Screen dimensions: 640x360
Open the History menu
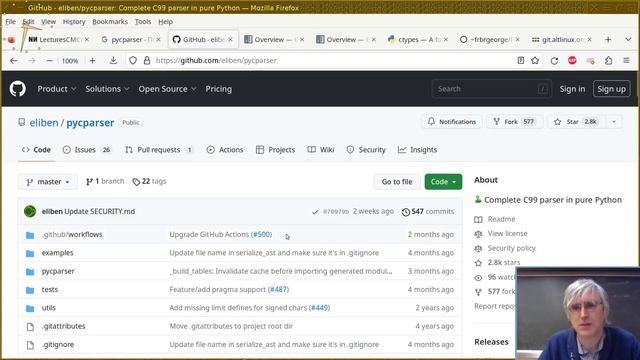pos(74,22)
